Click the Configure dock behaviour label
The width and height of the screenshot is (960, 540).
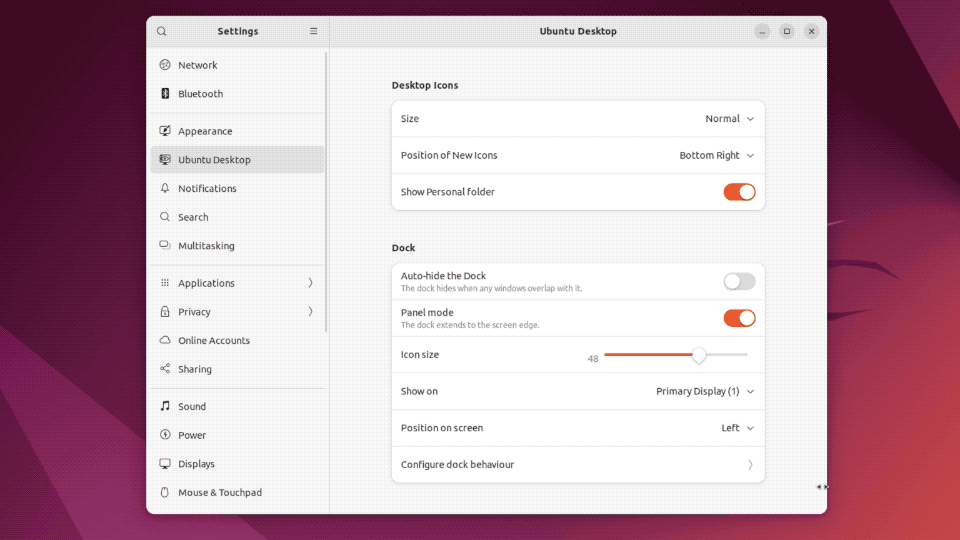pyautogui.click(x=457, y=465)
